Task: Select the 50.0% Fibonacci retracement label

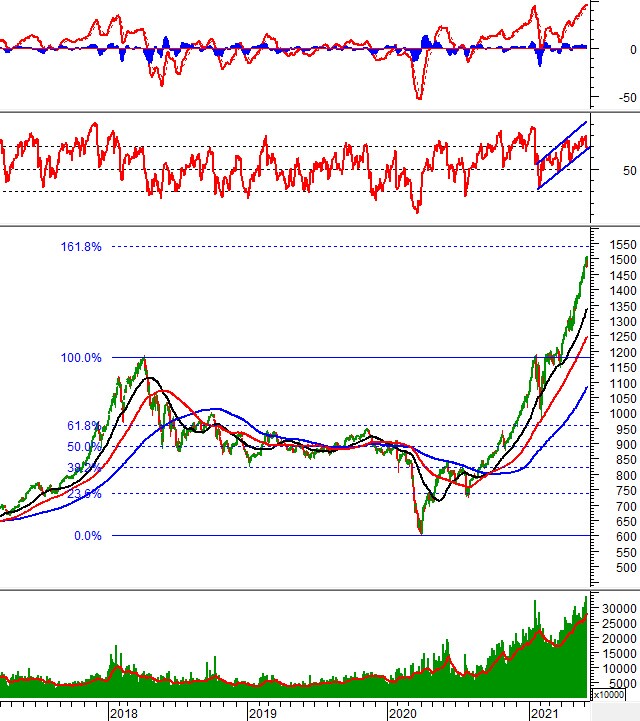Action: point(84,446)
